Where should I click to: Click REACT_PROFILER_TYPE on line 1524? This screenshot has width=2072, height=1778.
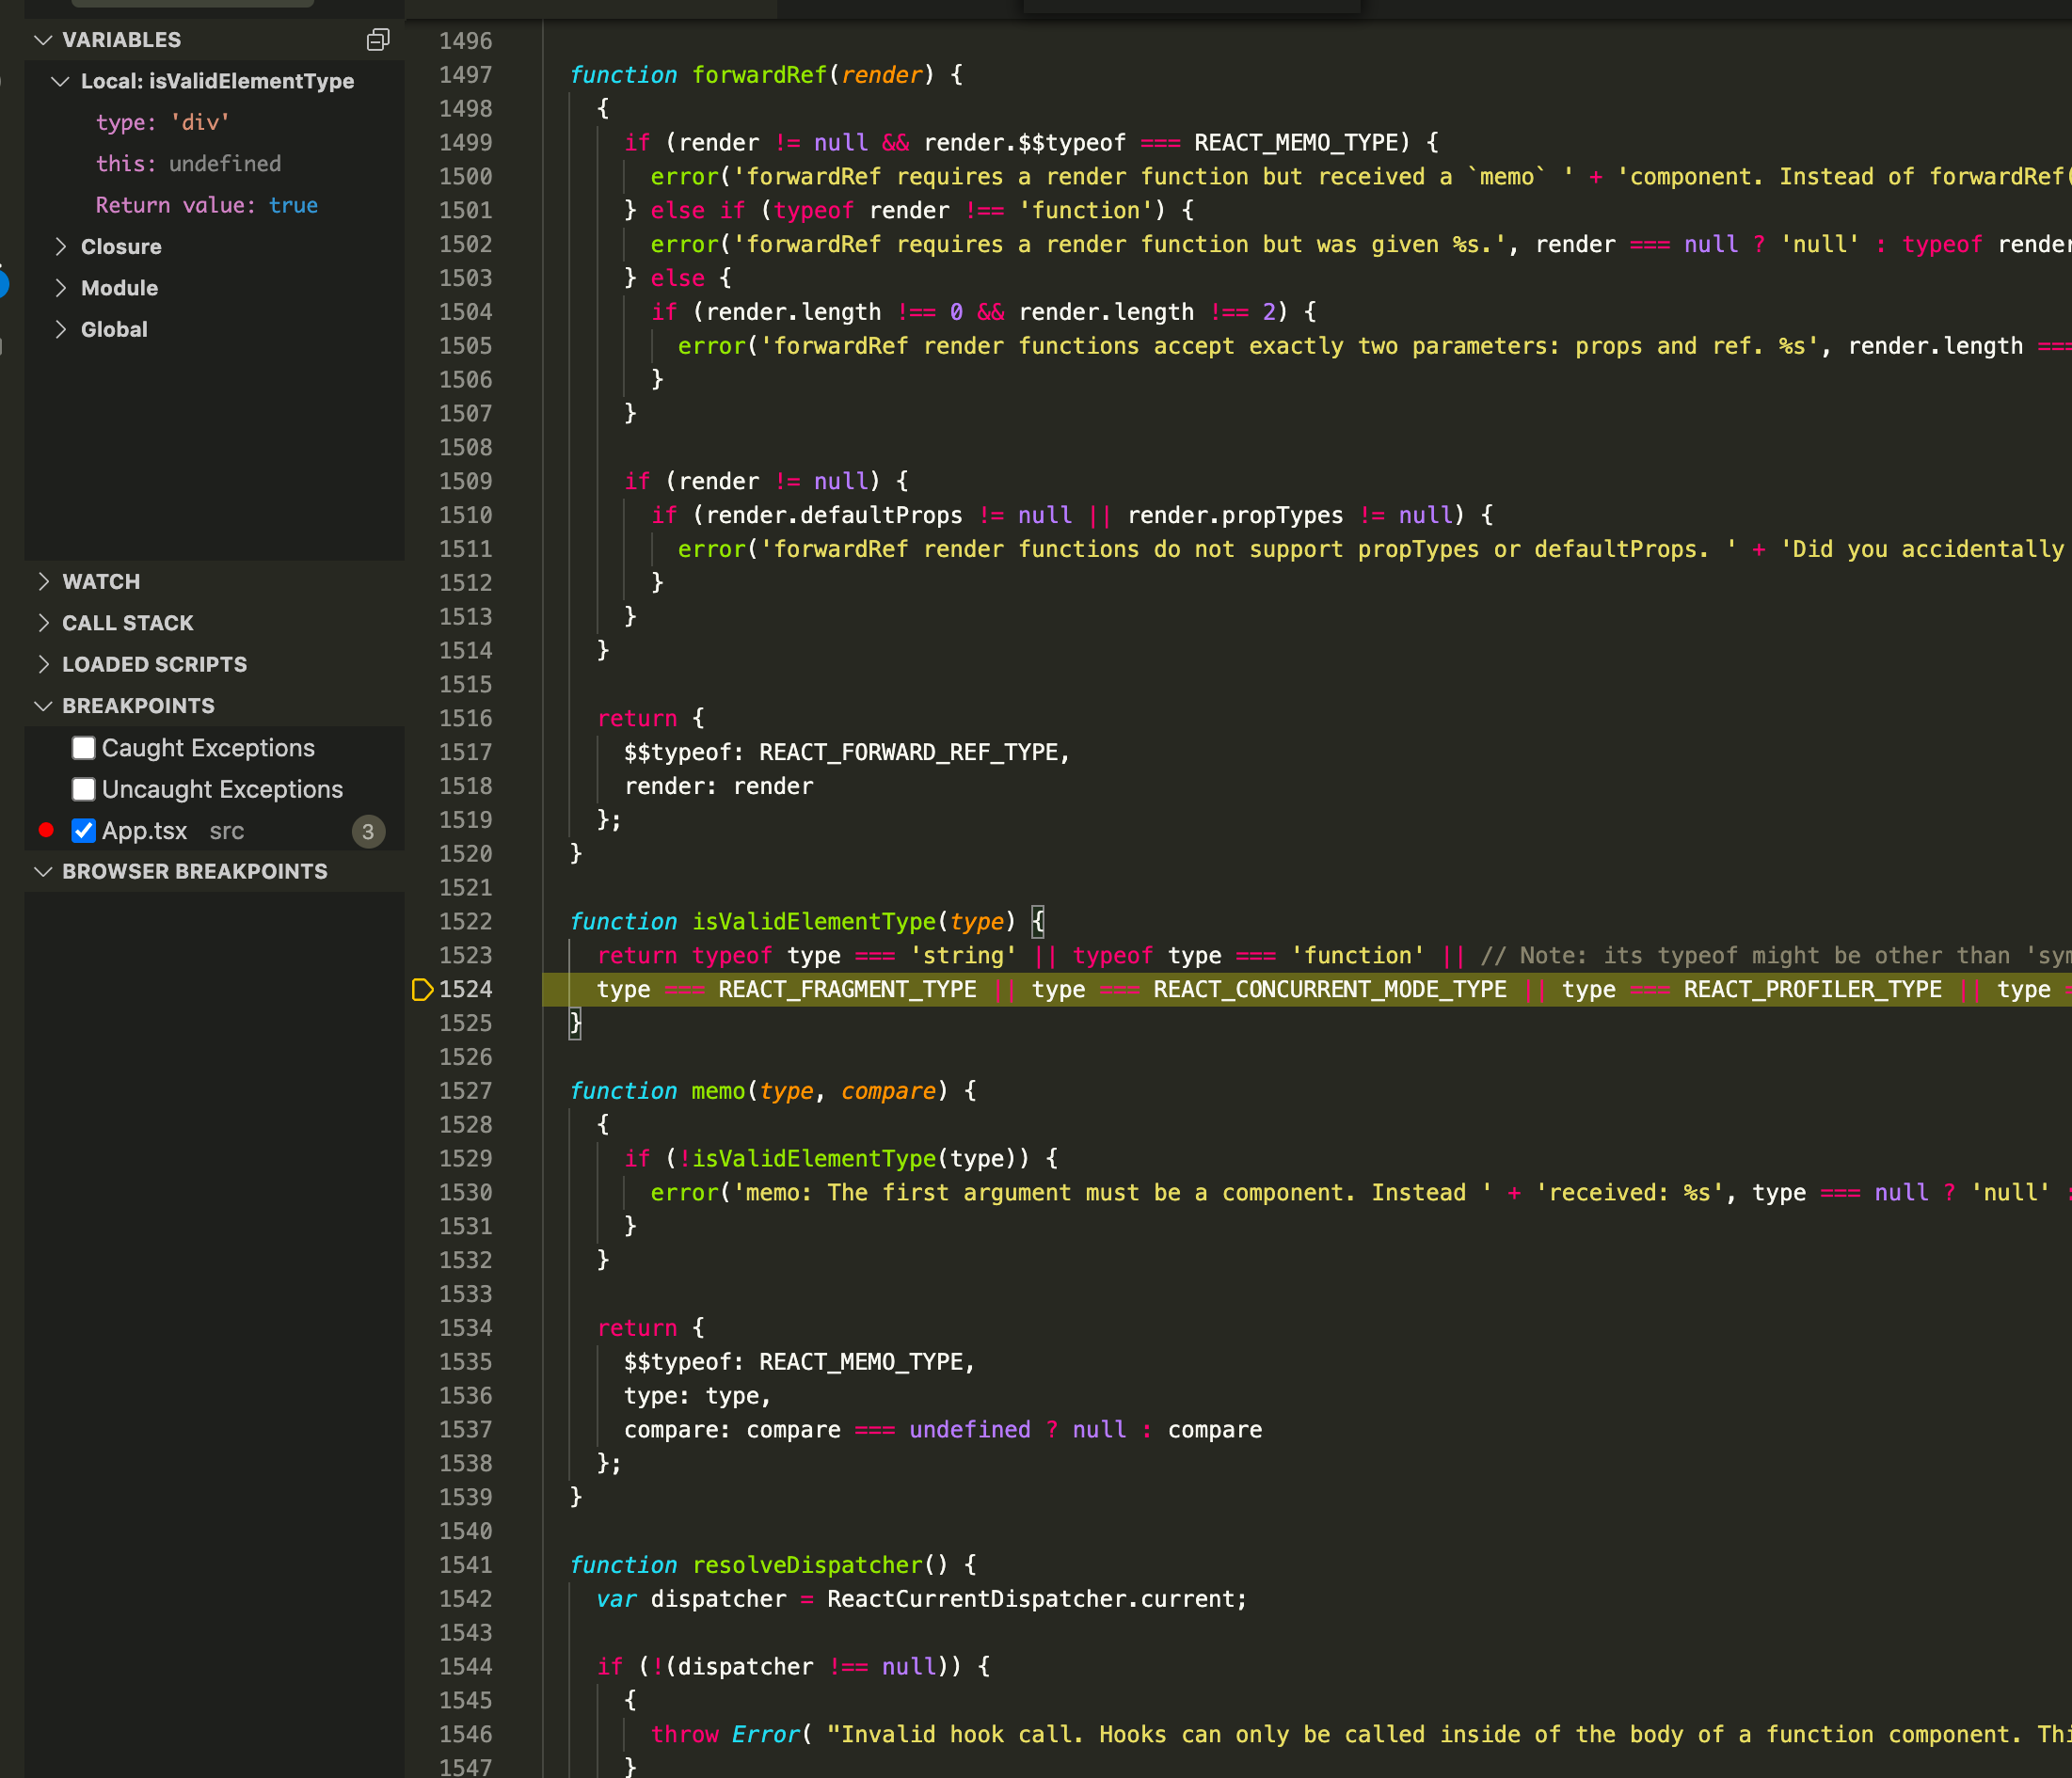[1812, 989]
